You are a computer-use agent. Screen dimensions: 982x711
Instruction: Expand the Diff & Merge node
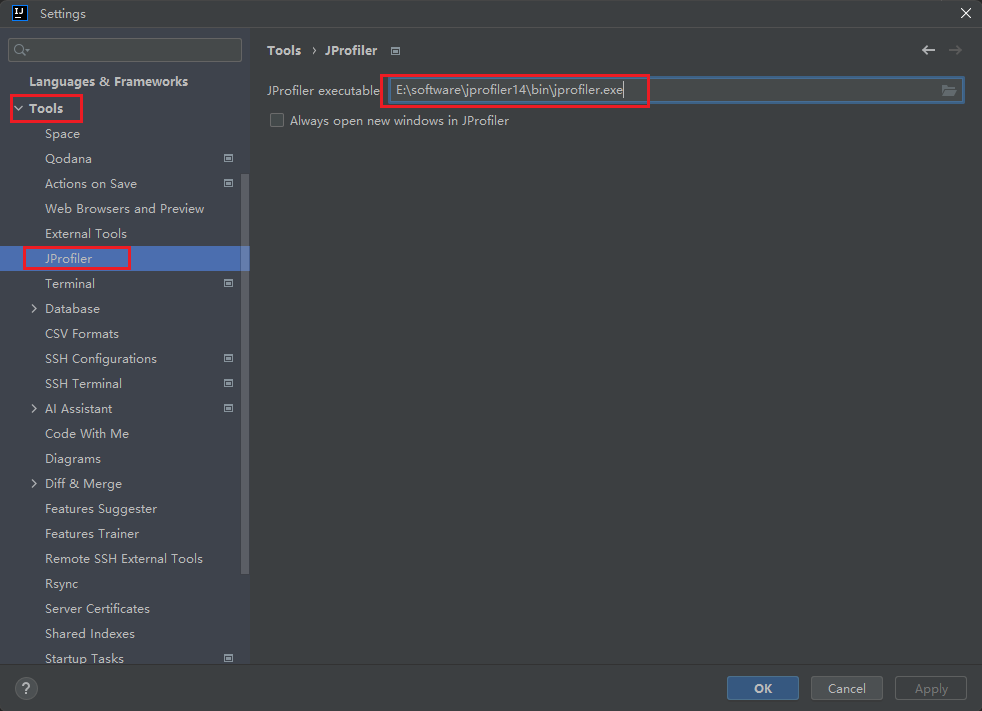[34, 484]
